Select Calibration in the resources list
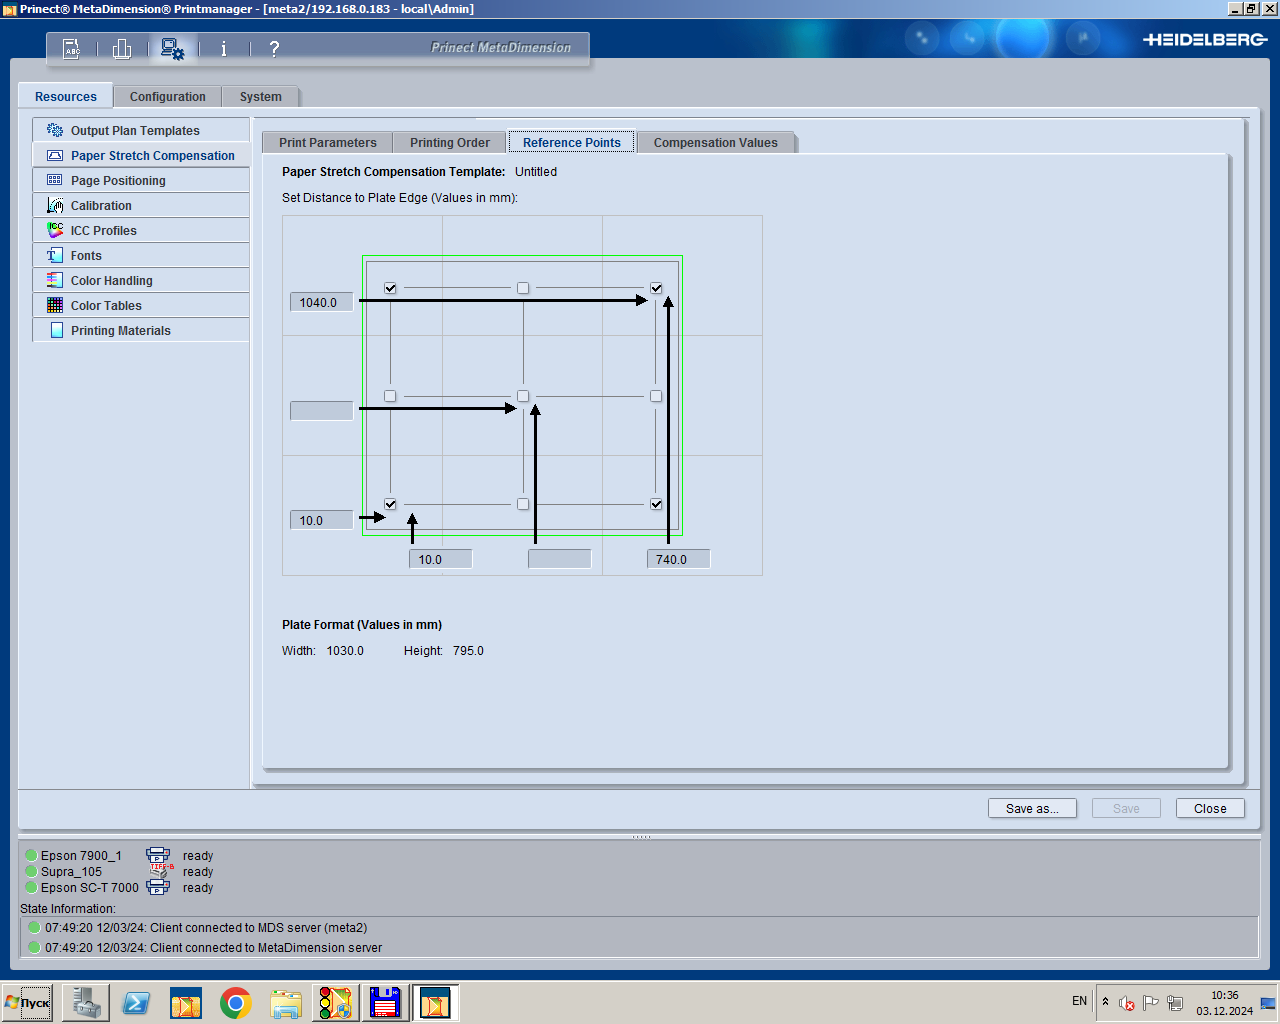Screen dimensions: 1280x1024 (141, 206)
